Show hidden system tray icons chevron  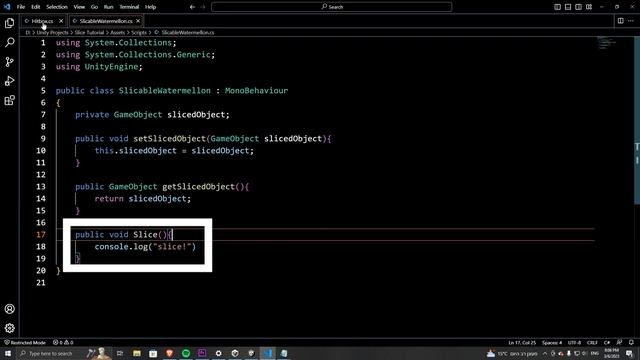545,353
